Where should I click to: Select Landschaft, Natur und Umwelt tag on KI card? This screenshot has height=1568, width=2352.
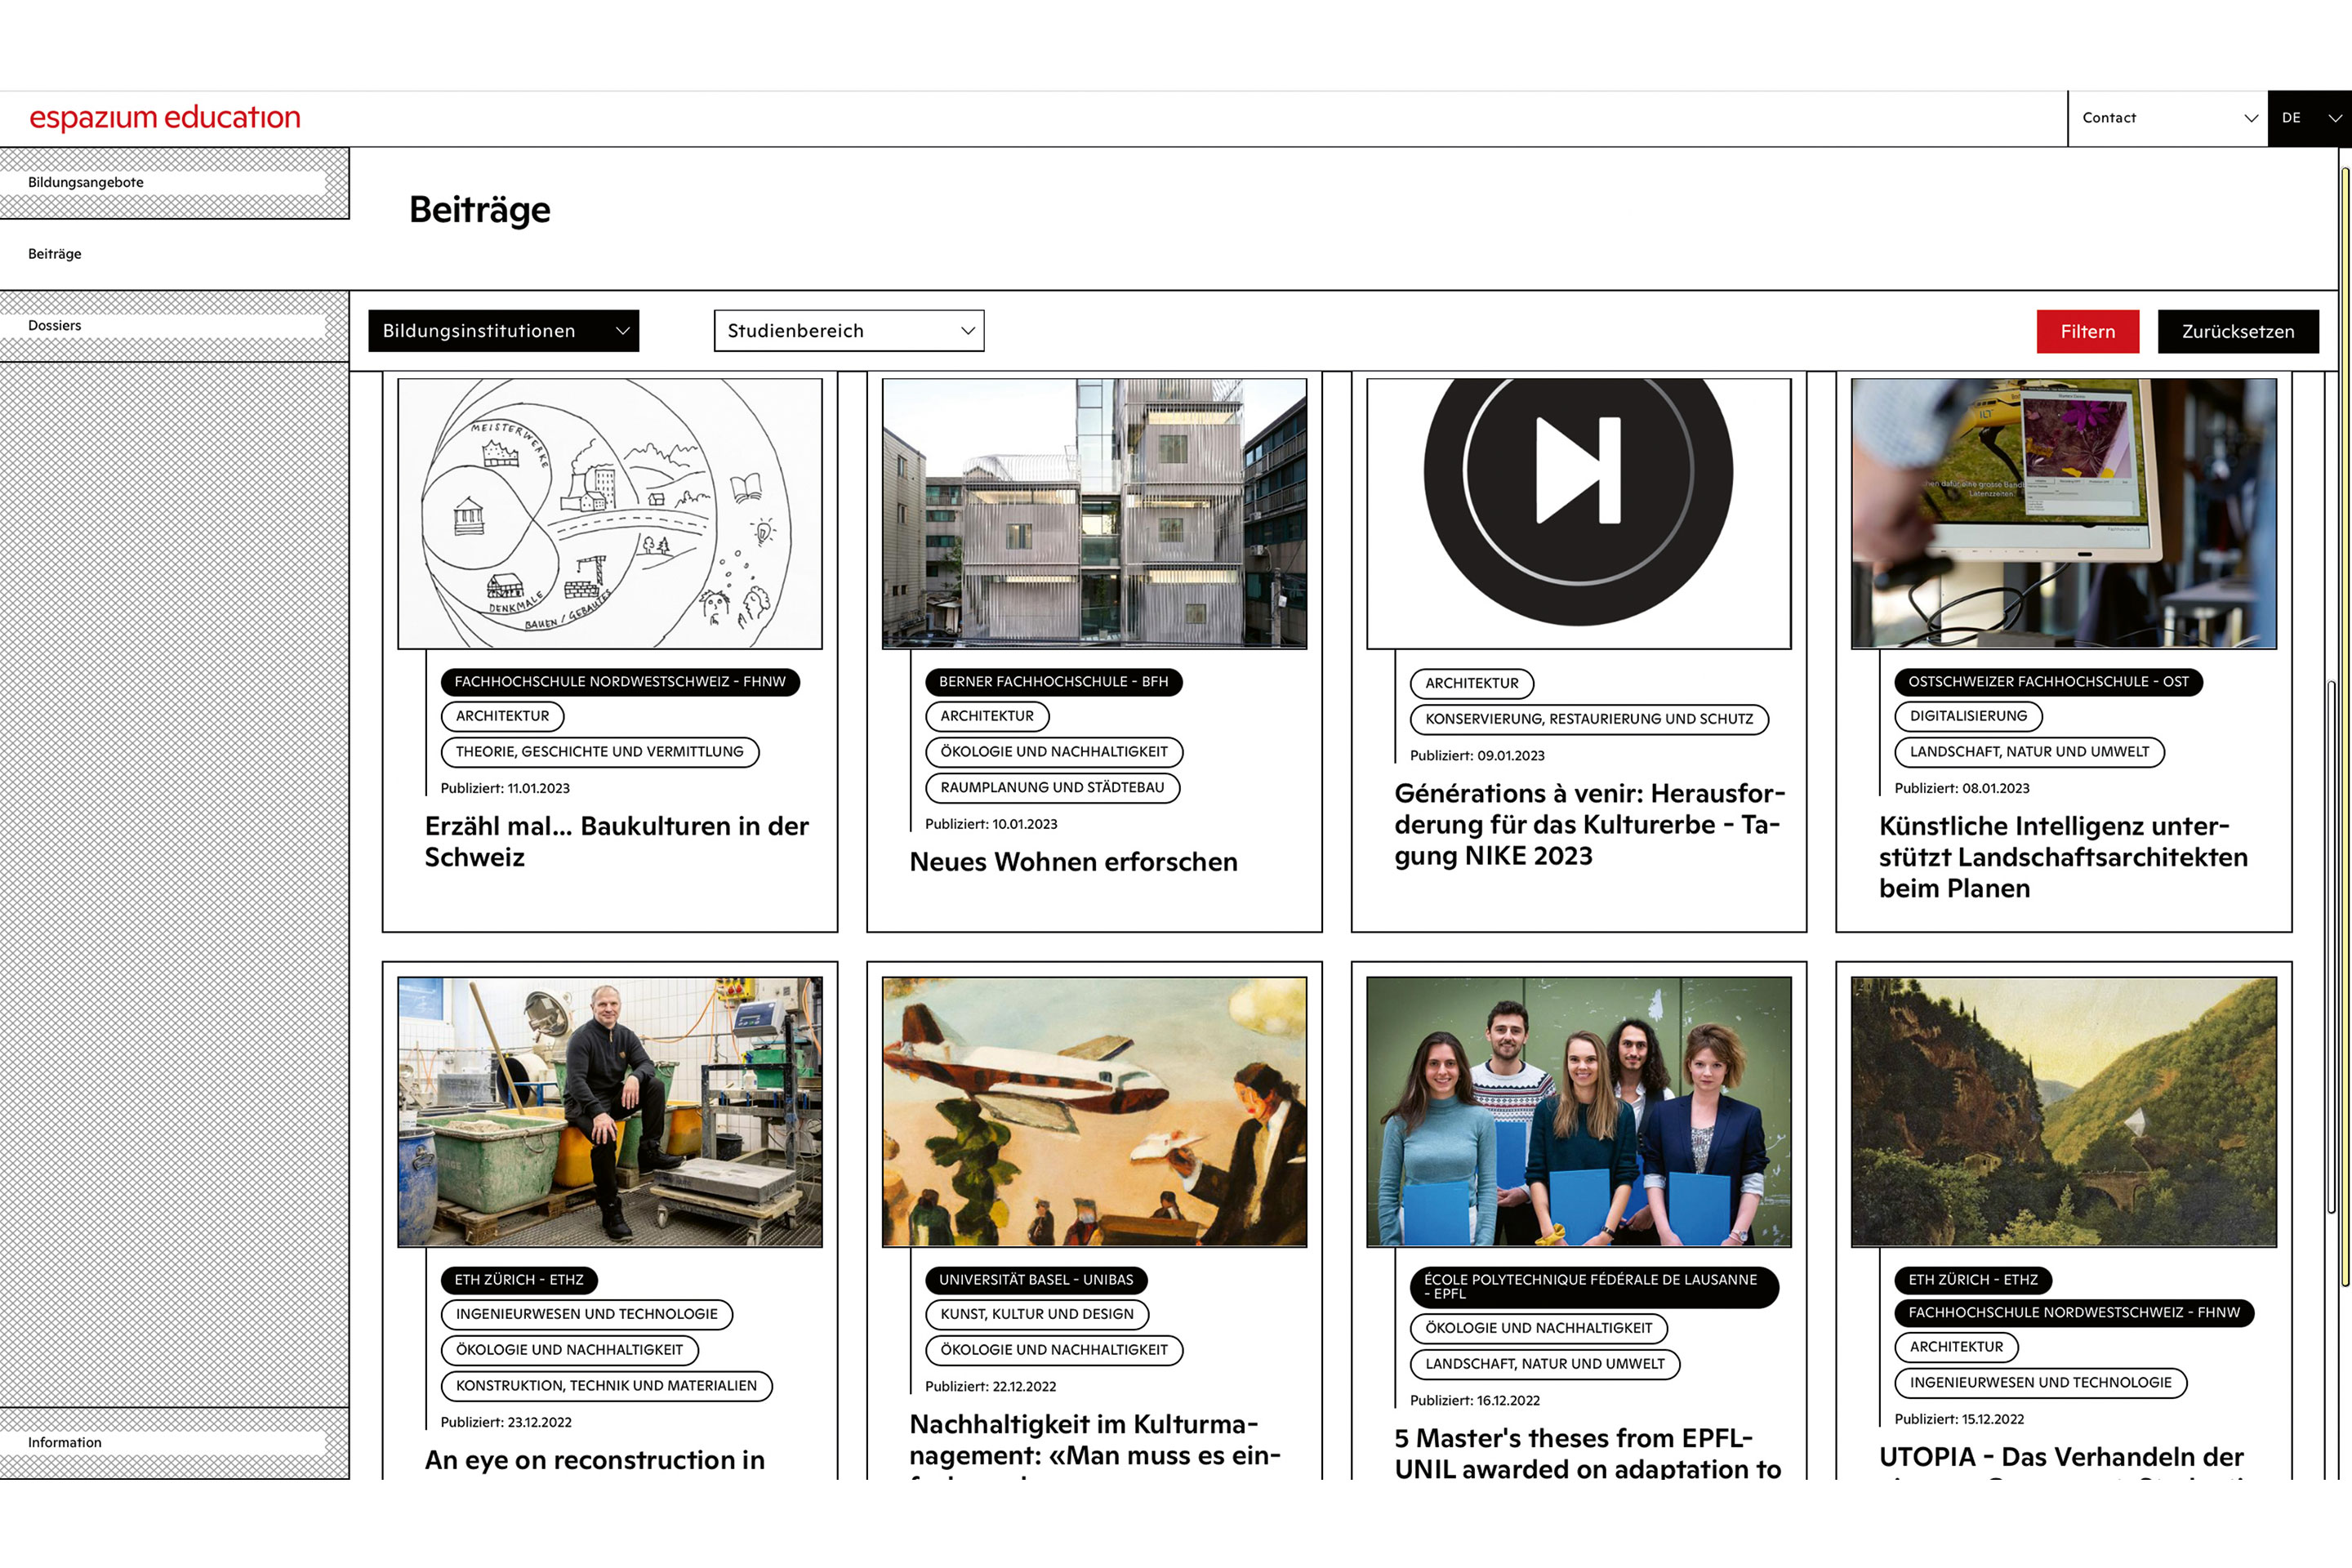pos(2030,752)
